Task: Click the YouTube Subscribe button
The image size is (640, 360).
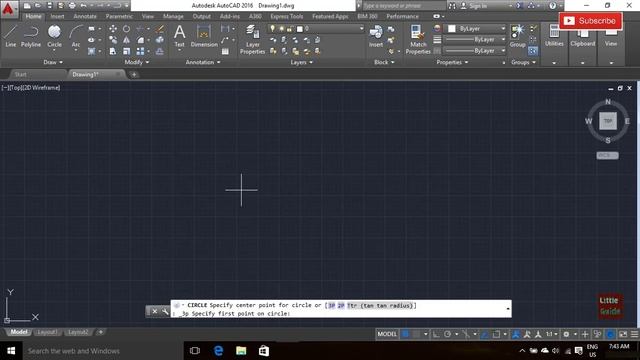Action: pyautogui.click(x=591, y=21)
